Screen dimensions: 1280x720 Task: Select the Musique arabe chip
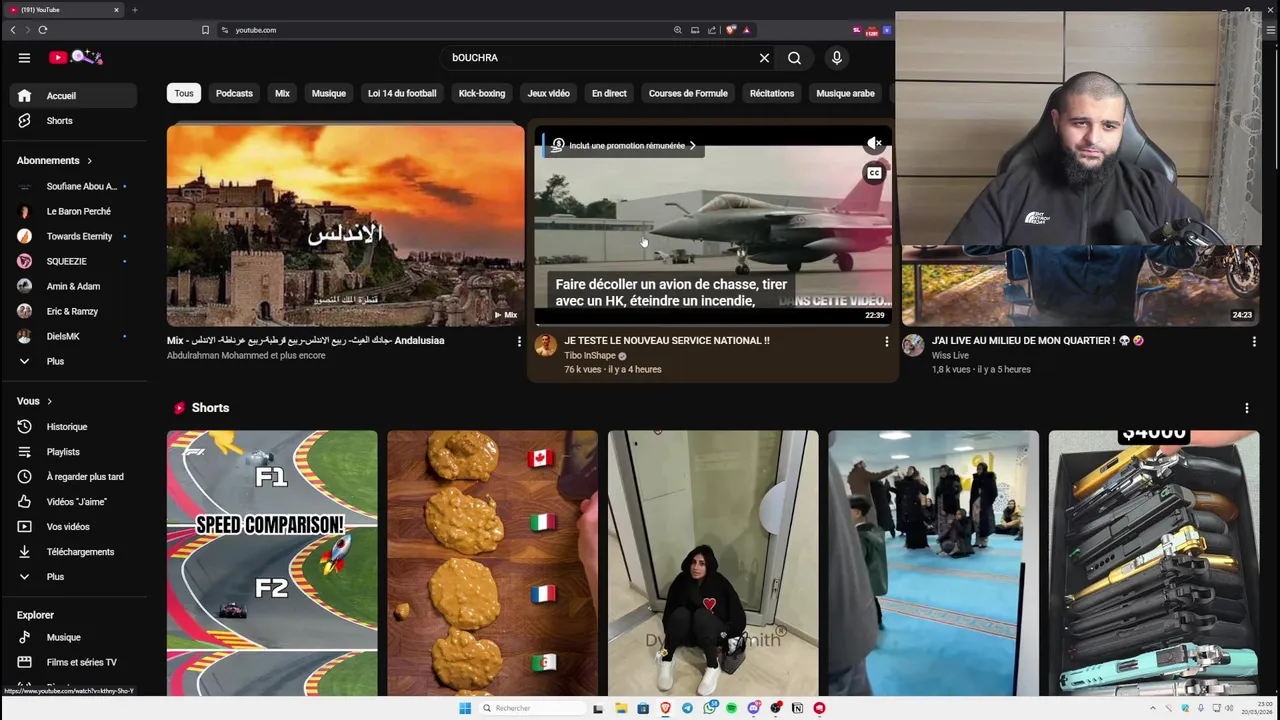pos(845,93)
